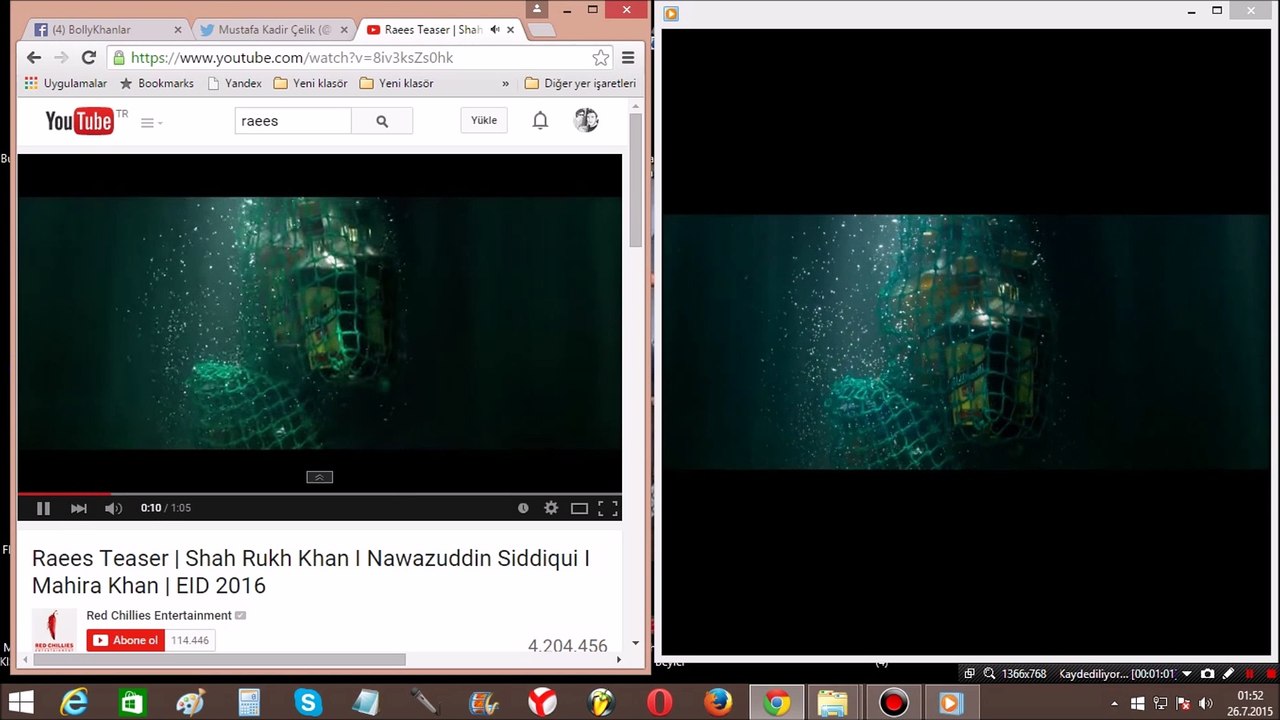The height and width of the screenshot is (720, 1280).
Task: Seek on the YouTube progress bar
Action: pyautogui.click(x=320, y=494)
